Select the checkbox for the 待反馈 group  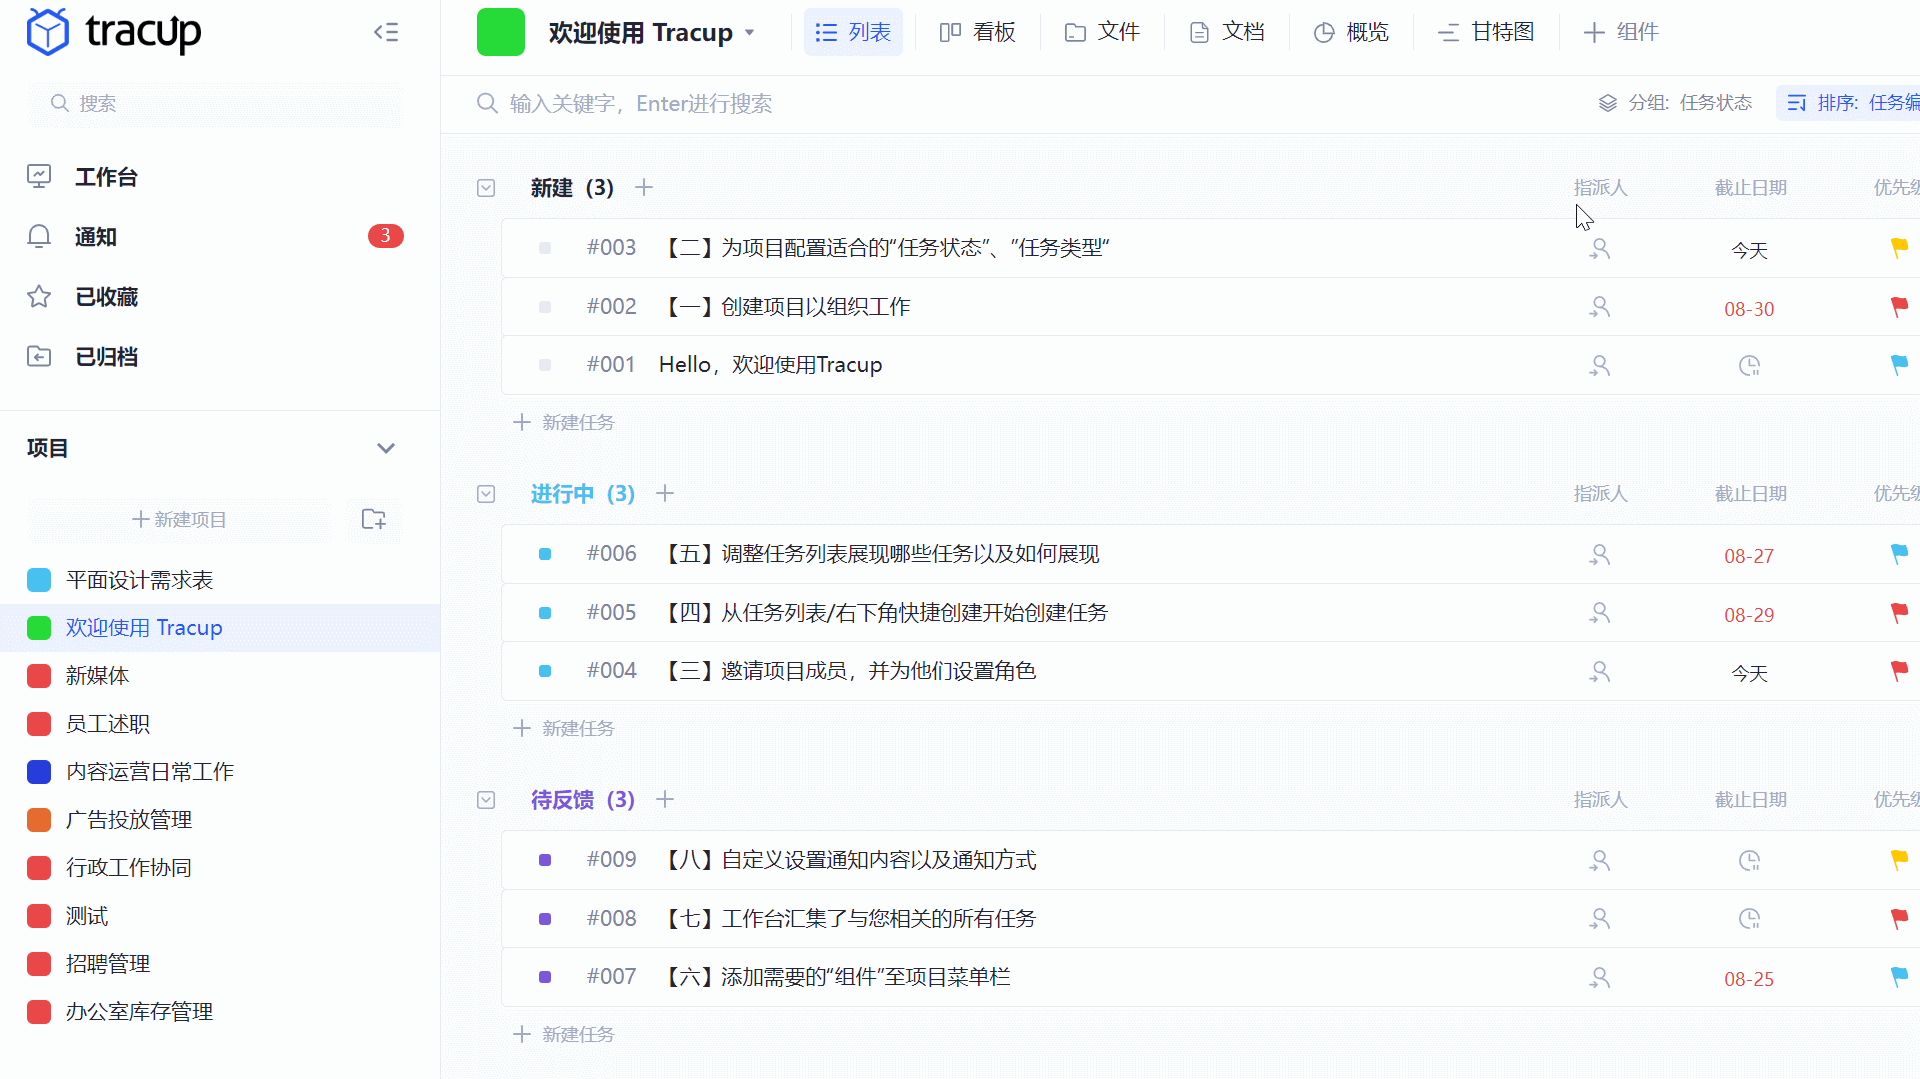(x=486, y=800)
